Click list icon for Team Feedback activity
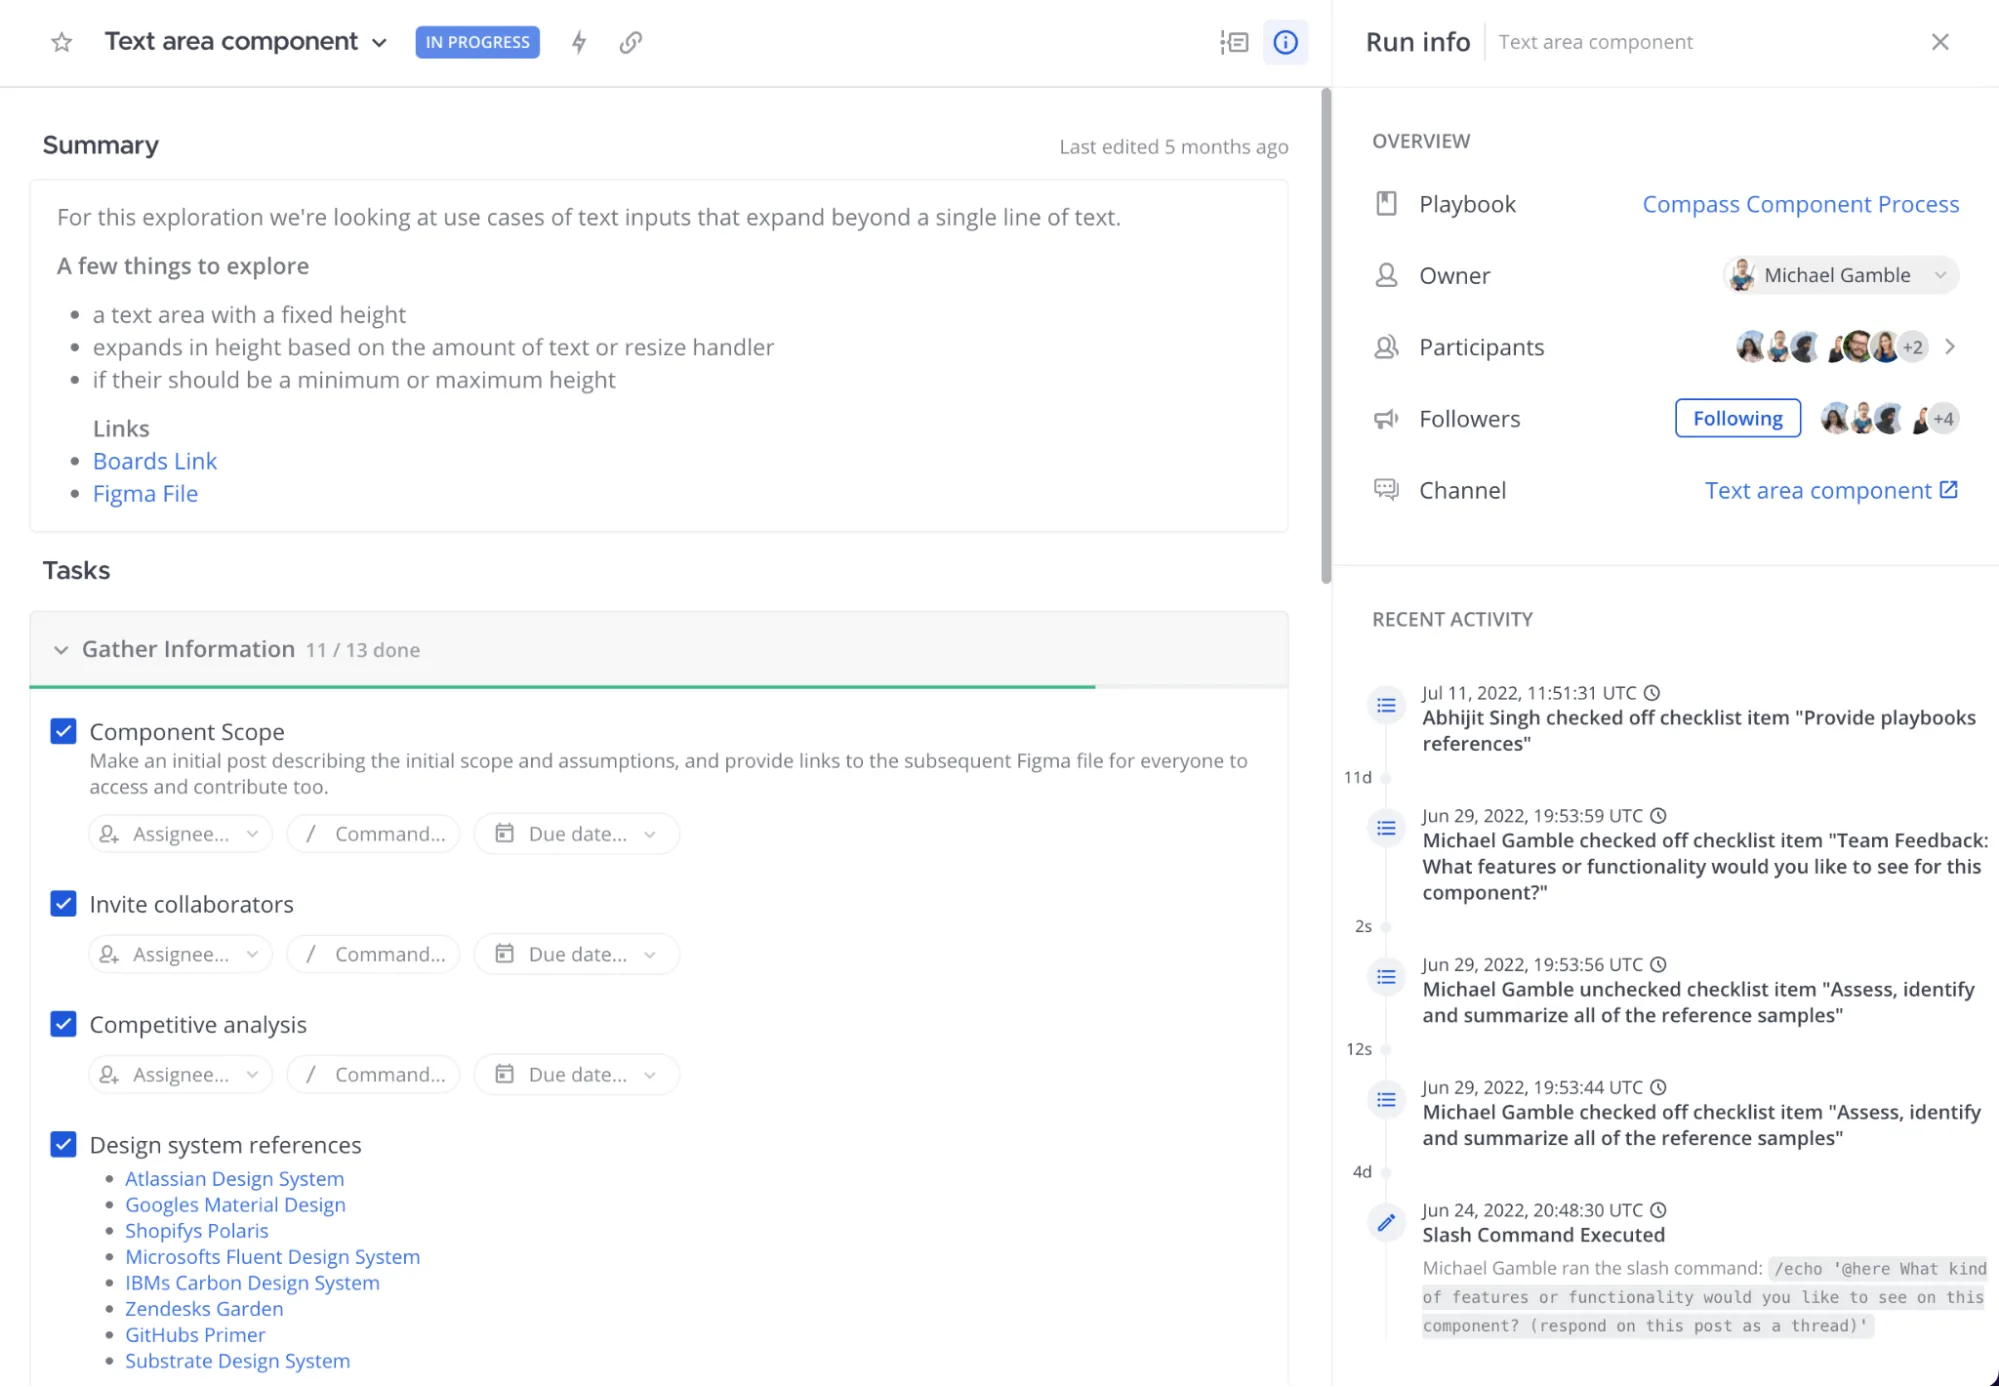Screen dimensions: 1999x1387 1386,828
